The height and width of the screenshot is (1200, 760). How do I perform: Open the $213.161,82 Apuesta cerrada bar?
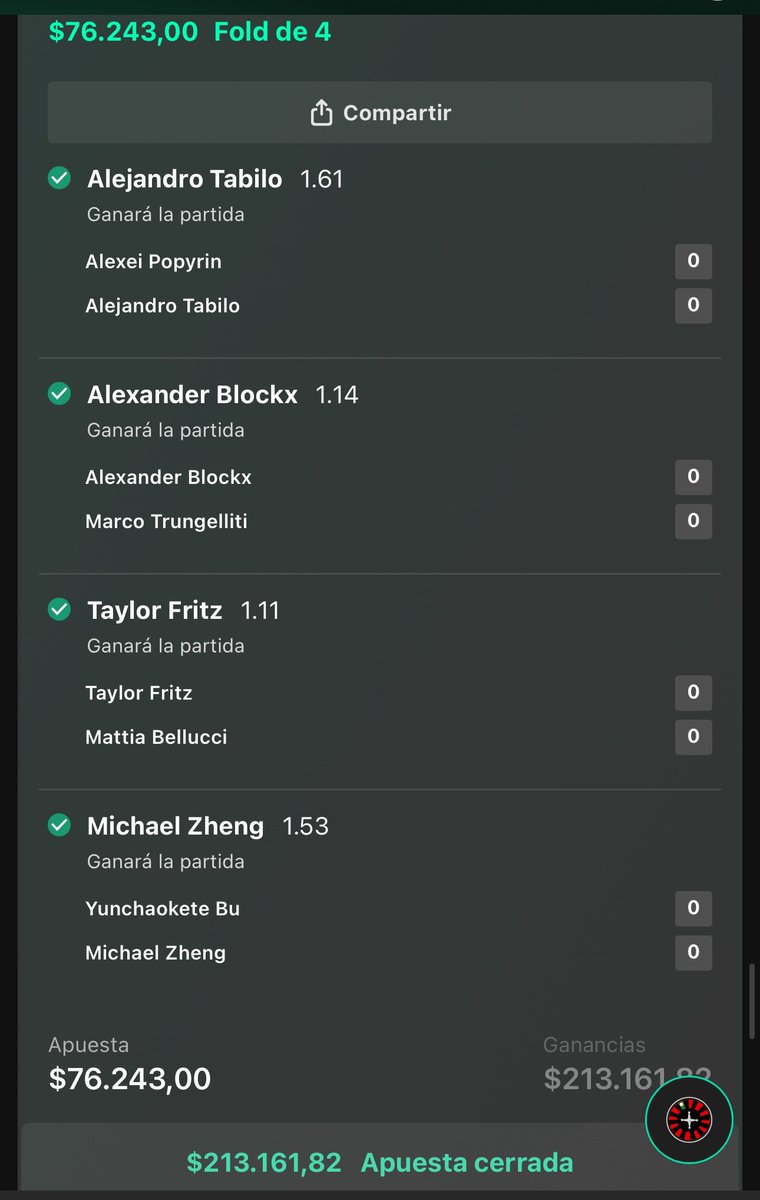[380, 1163]
